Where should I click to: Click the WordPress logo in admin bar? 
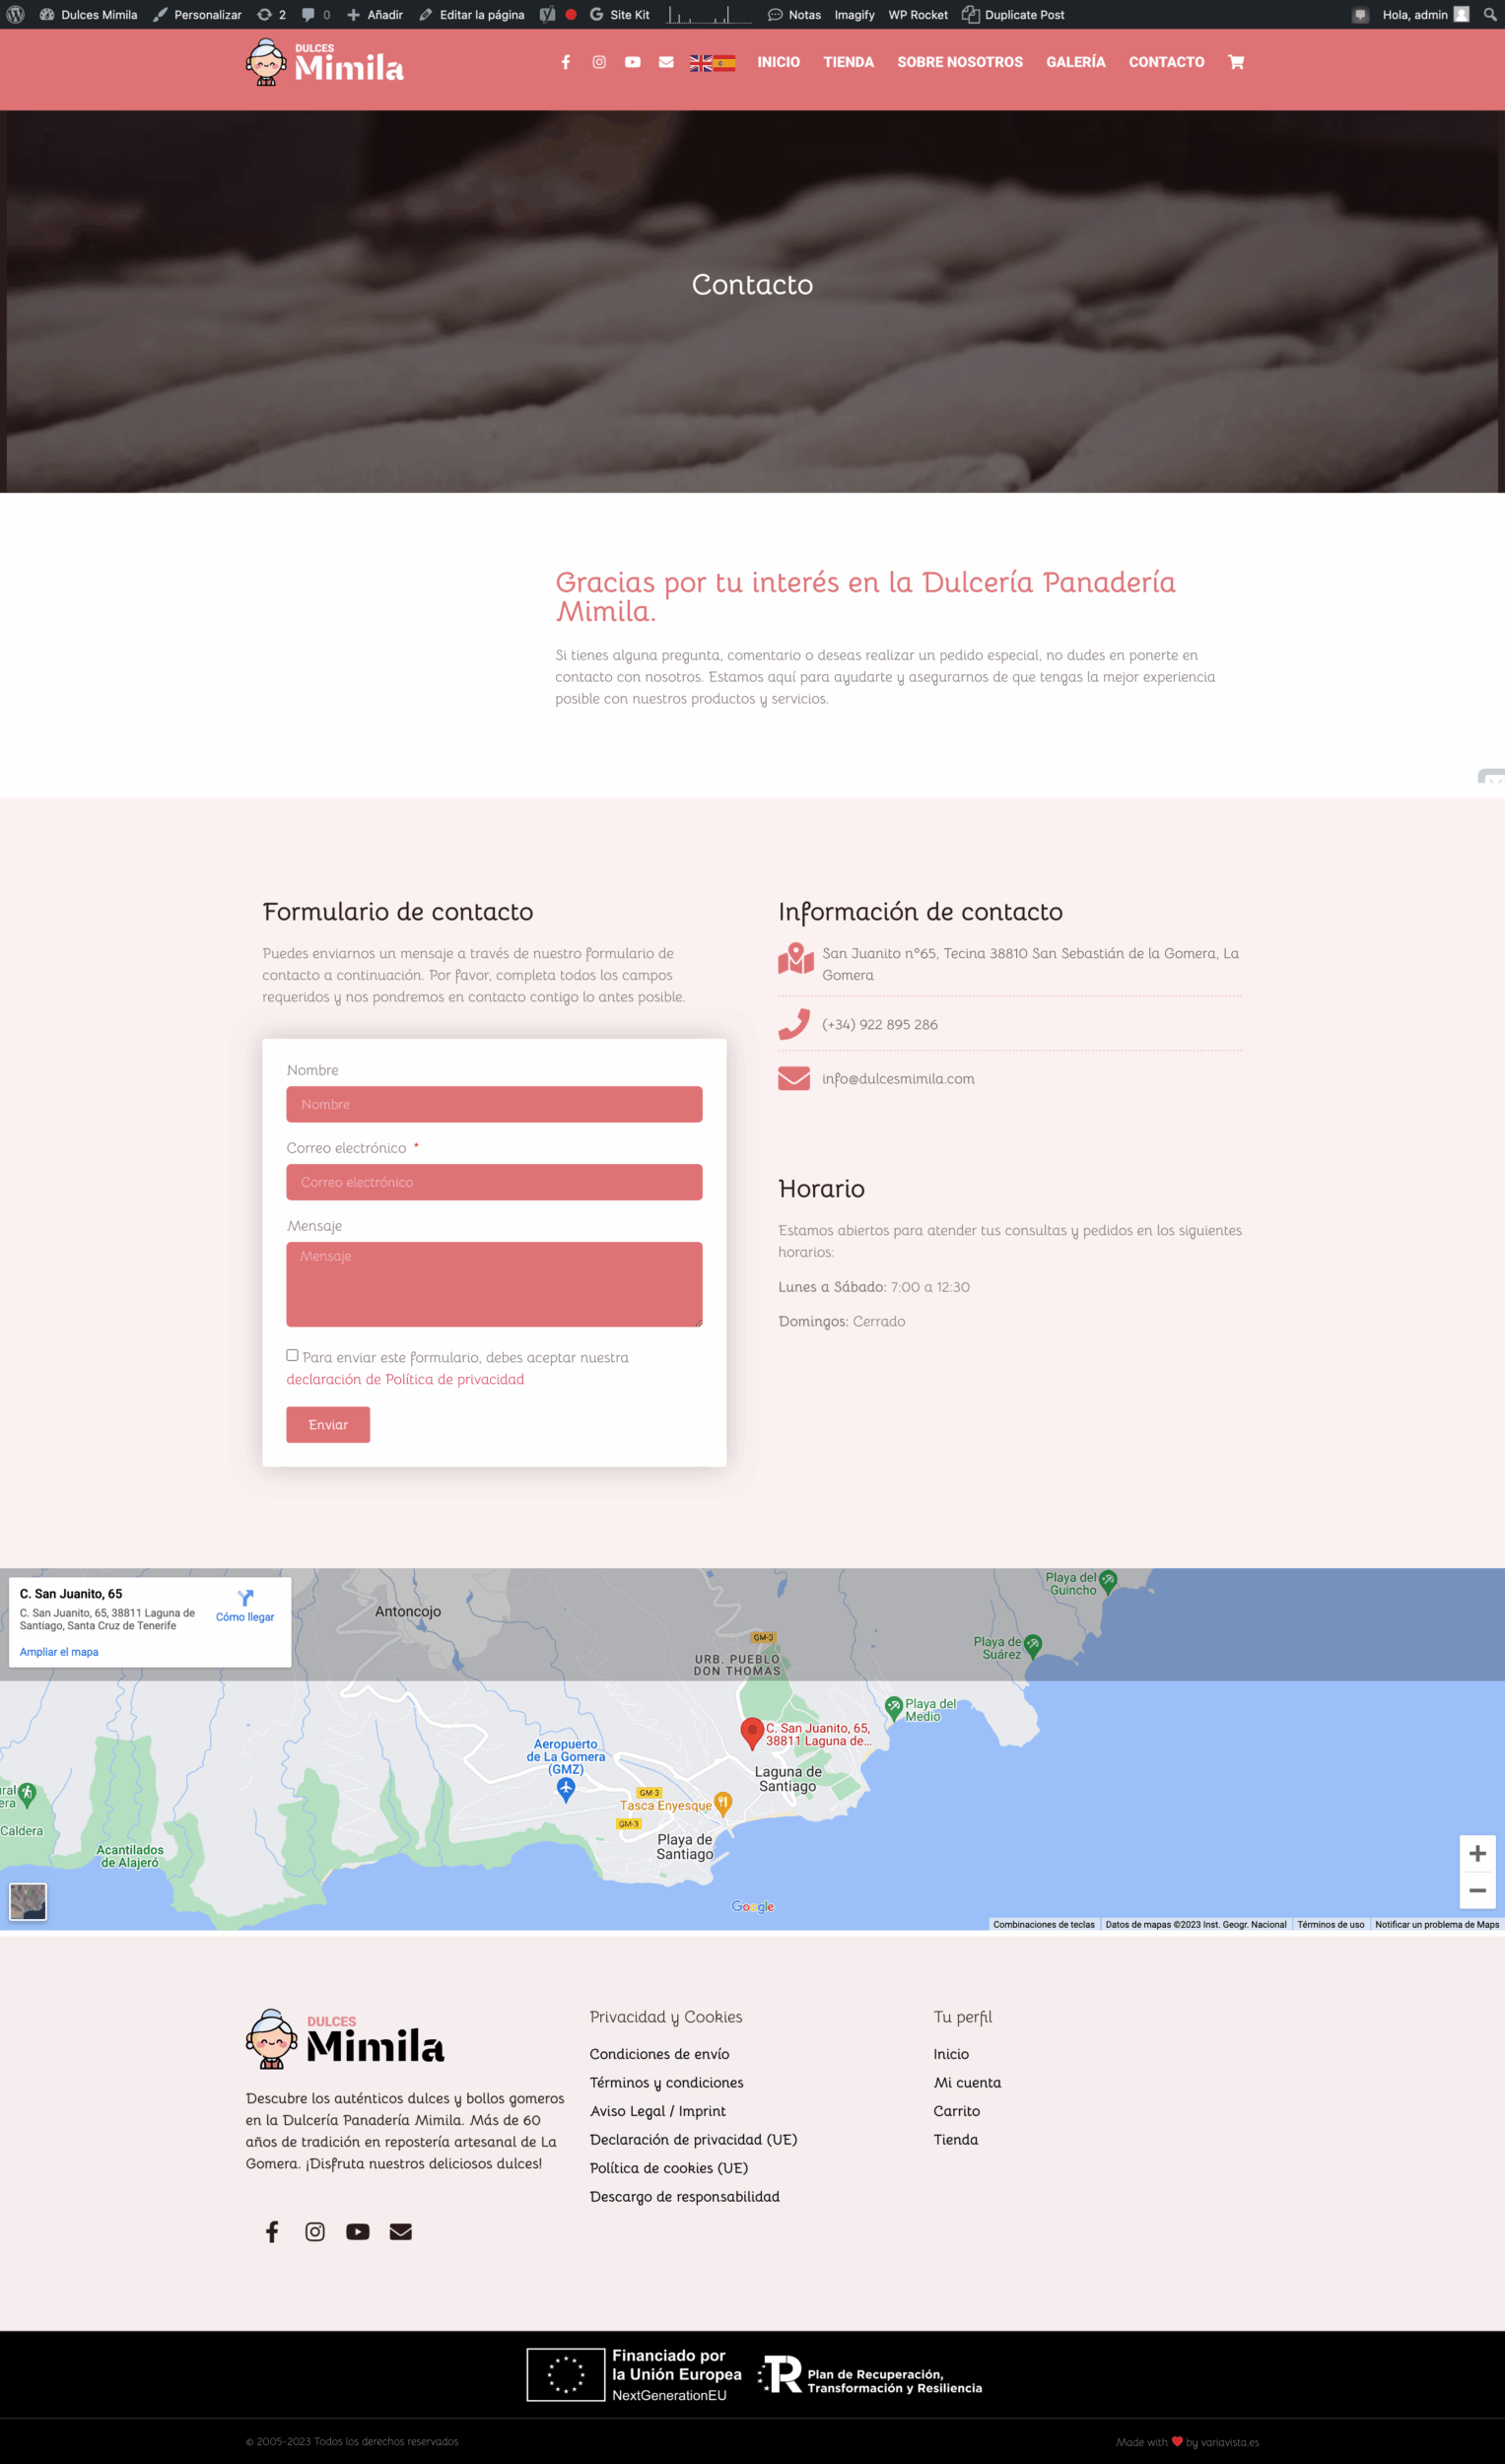coord(15,15)
